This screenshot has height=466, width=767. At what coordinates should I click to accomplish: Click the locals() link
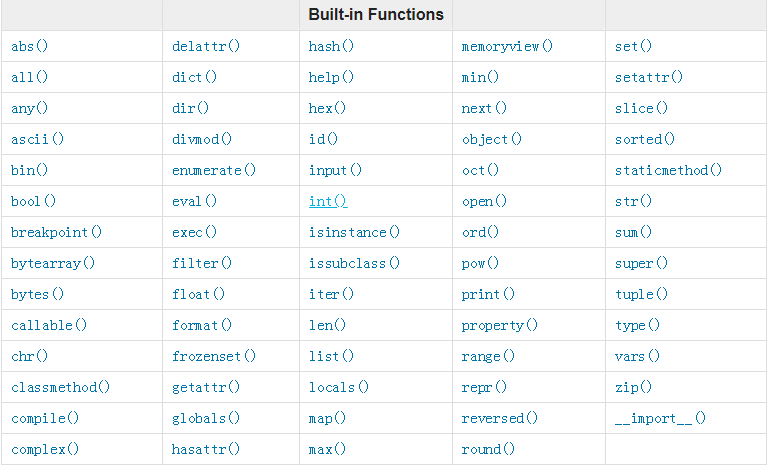[x=339, y=387]
